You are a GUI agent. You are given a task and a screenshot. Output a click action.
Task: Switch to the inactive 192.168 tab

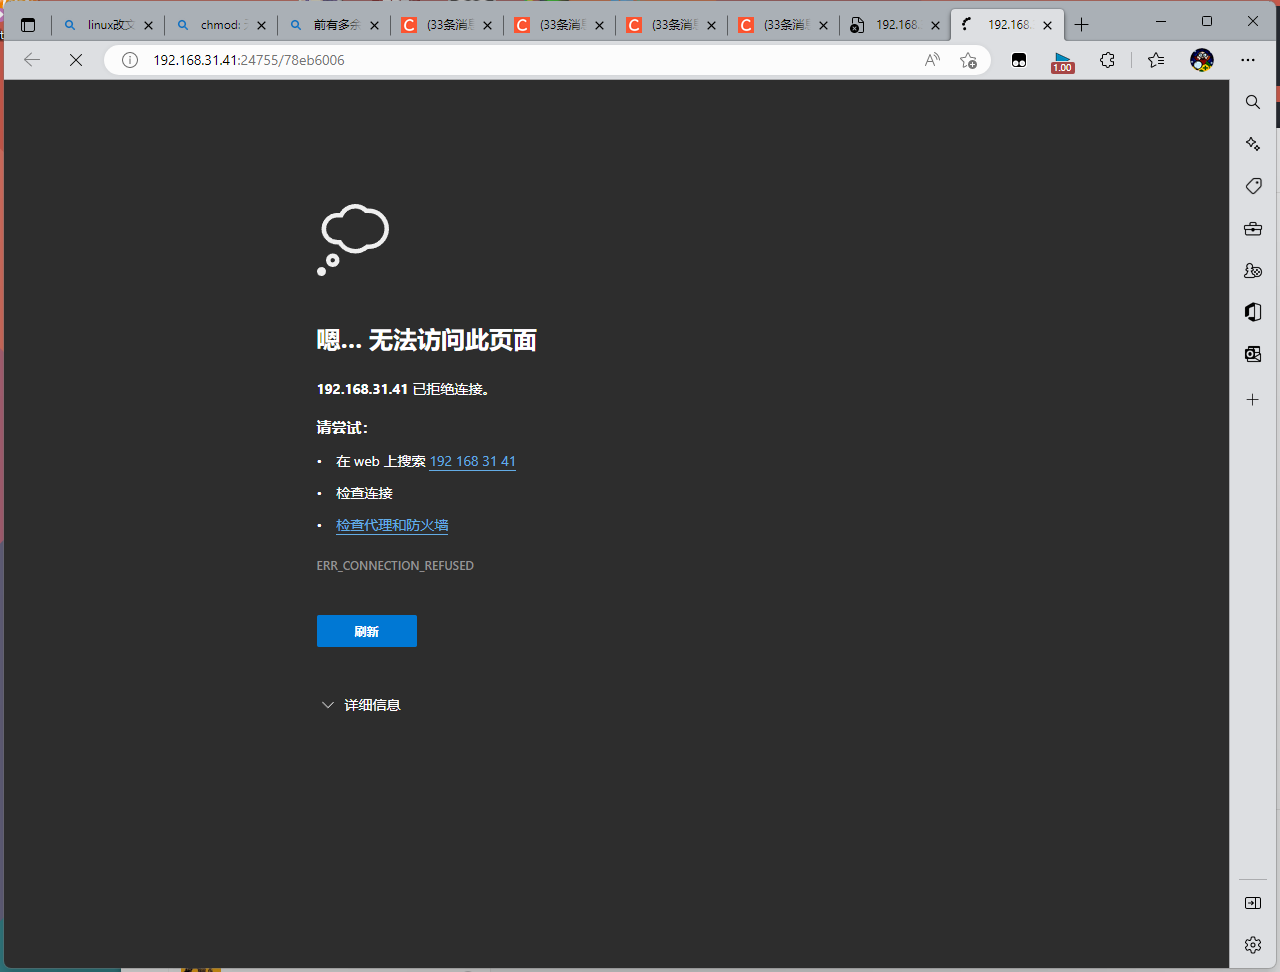click(895, 25)
